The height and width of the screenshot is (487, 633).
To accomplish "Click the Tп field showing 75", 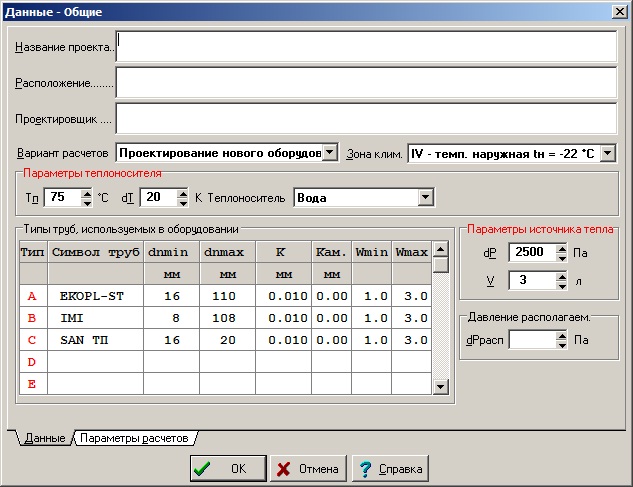I will coord(63,197).
